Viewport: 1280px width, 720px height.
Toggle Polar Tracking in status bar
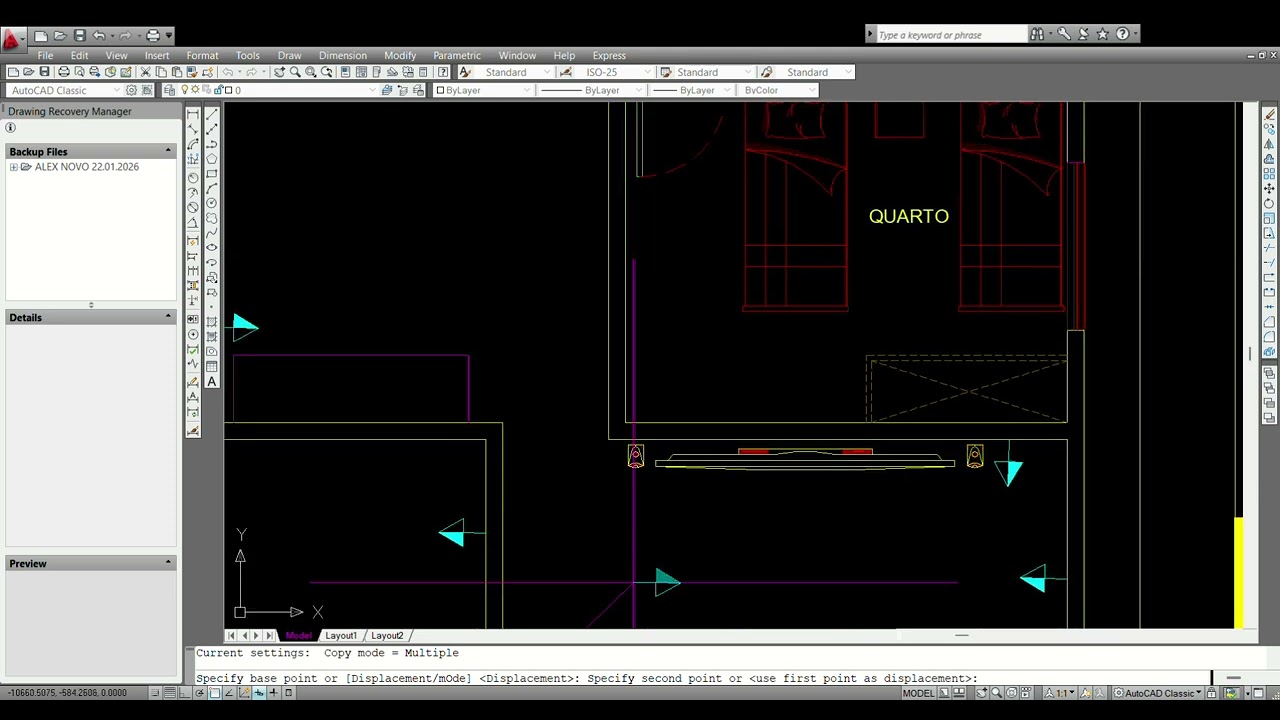200,693
